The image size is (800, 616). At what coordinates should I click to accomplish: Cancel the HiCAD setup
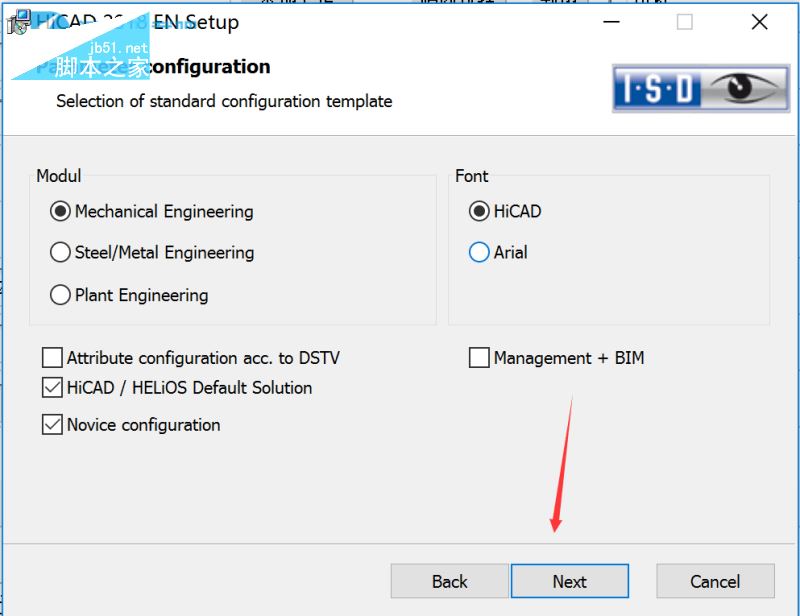(715, 581)
